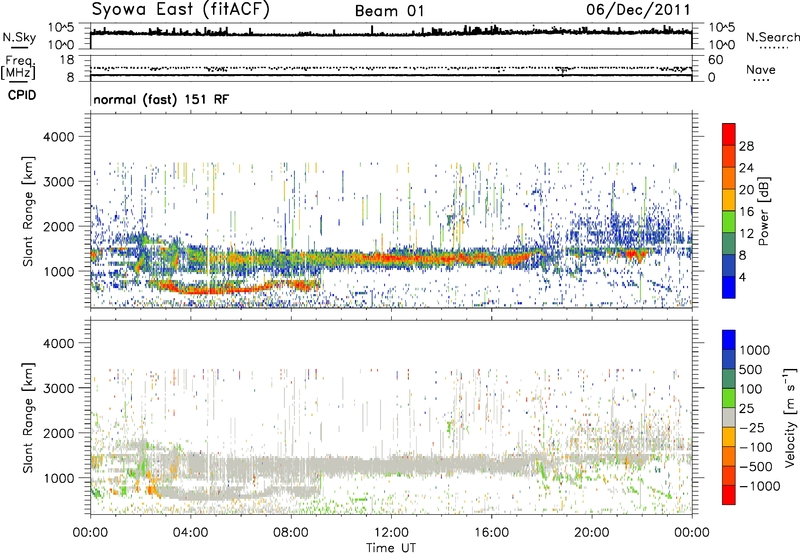Click the '16' power colorbar label
Viewport: 800px width, 554px height.
(746, 212)
